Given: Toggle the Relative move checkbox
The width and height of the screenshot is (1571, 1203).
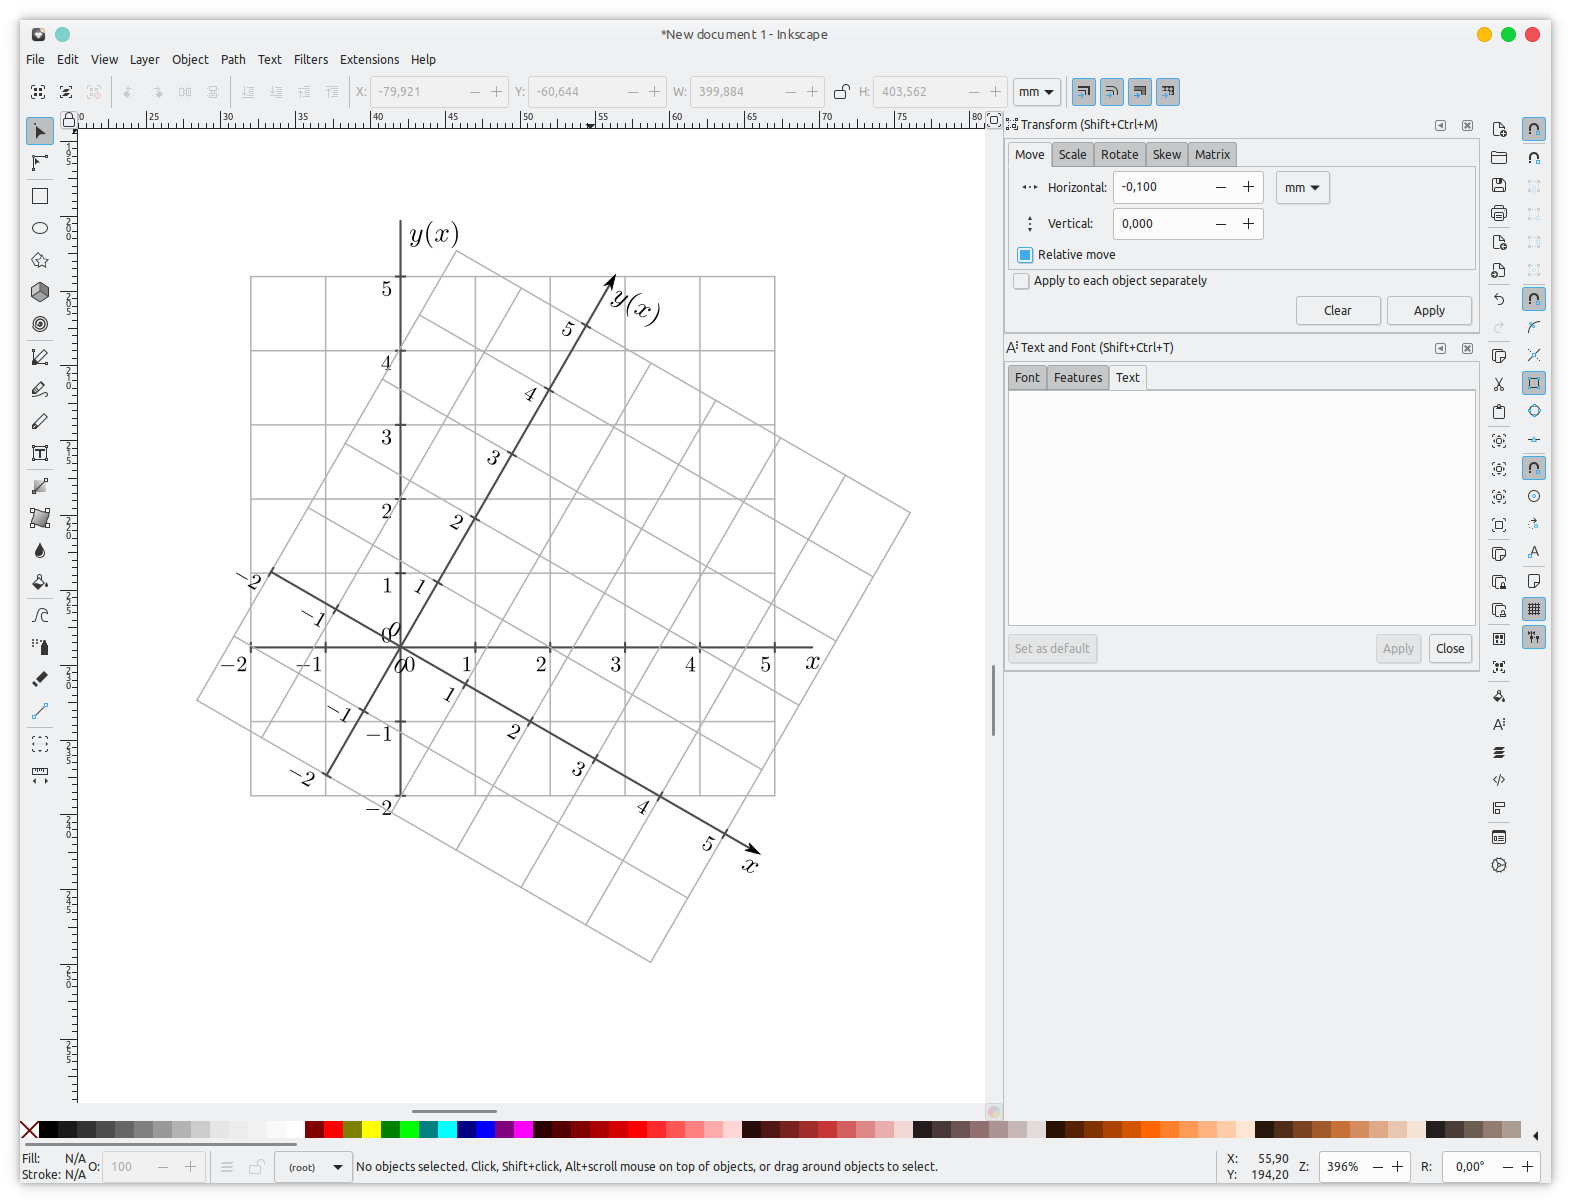Looking at the screenshot, I should [1025, 255].
